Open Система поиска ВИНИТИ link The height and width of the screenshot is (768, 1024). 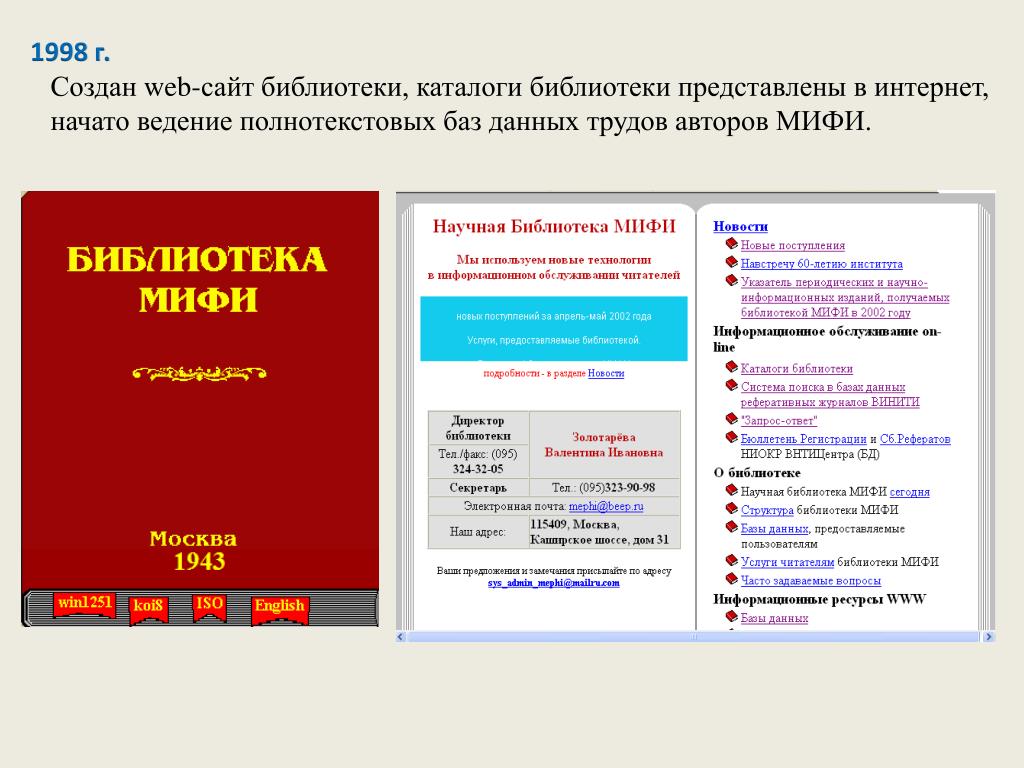click(829, 394)
